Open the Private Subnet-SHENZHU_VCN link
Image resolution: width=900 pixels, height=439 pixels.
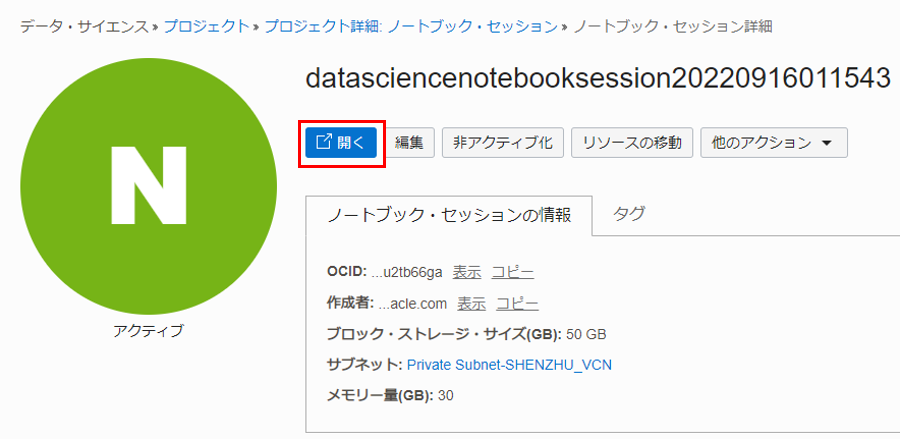pyautogui.click(x=509, y=365)
